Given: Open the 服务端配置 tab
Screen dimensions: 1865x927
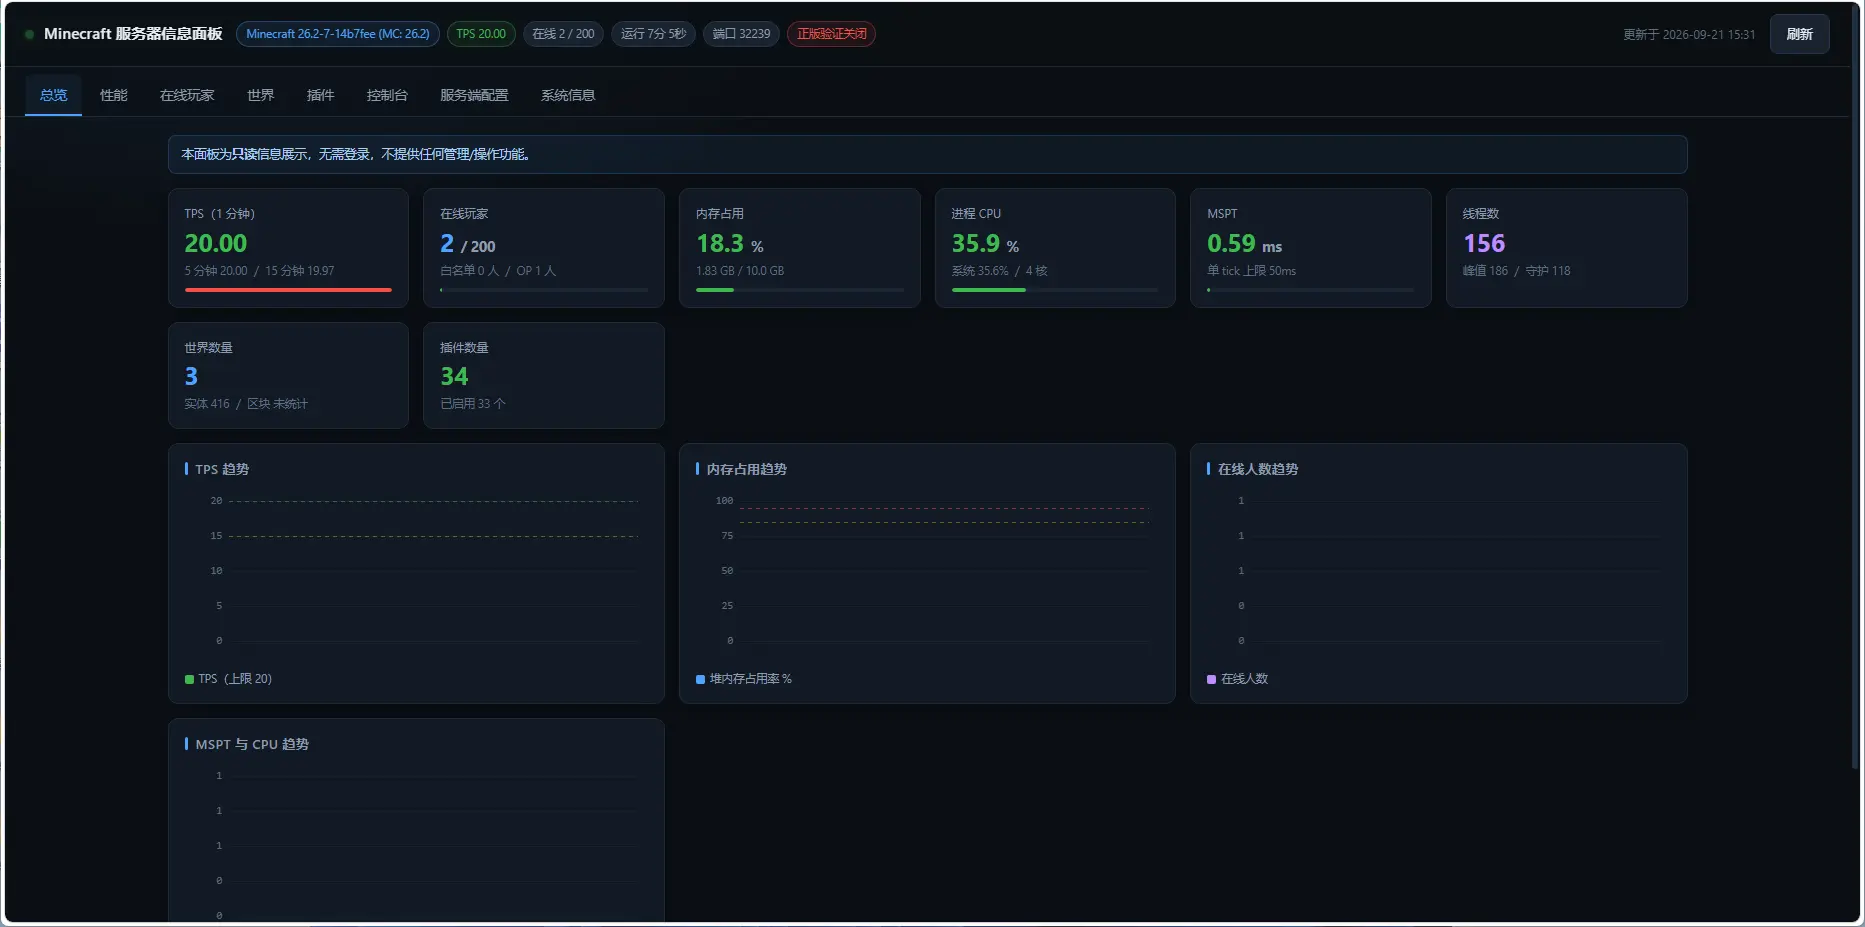Looking at the screenshot, I should pos(474,95).
